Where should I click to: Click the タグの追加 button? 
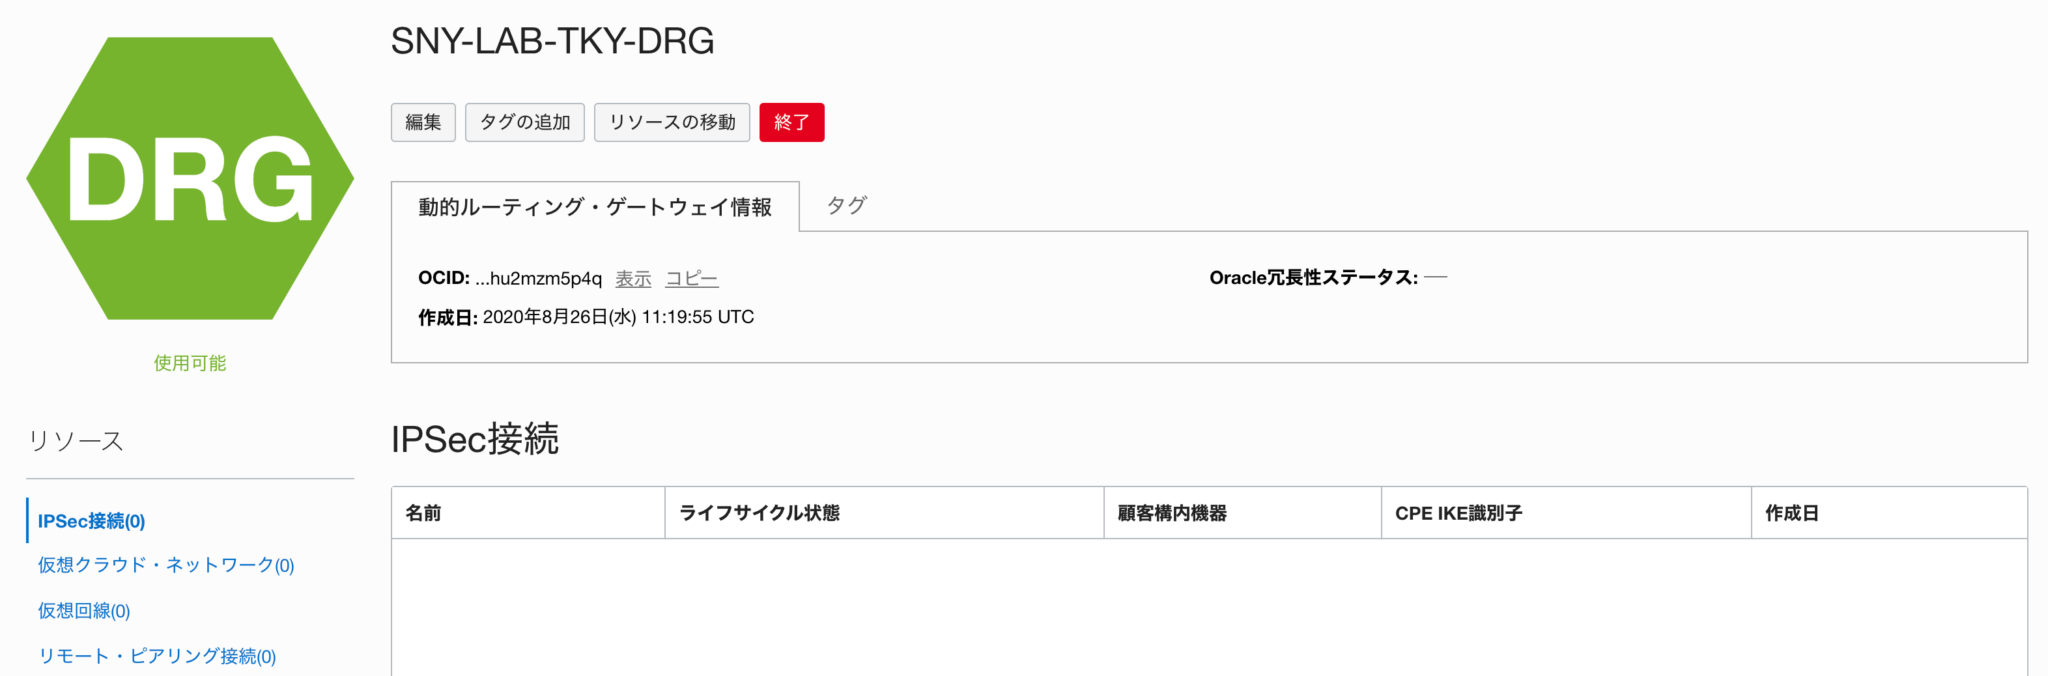524,121
